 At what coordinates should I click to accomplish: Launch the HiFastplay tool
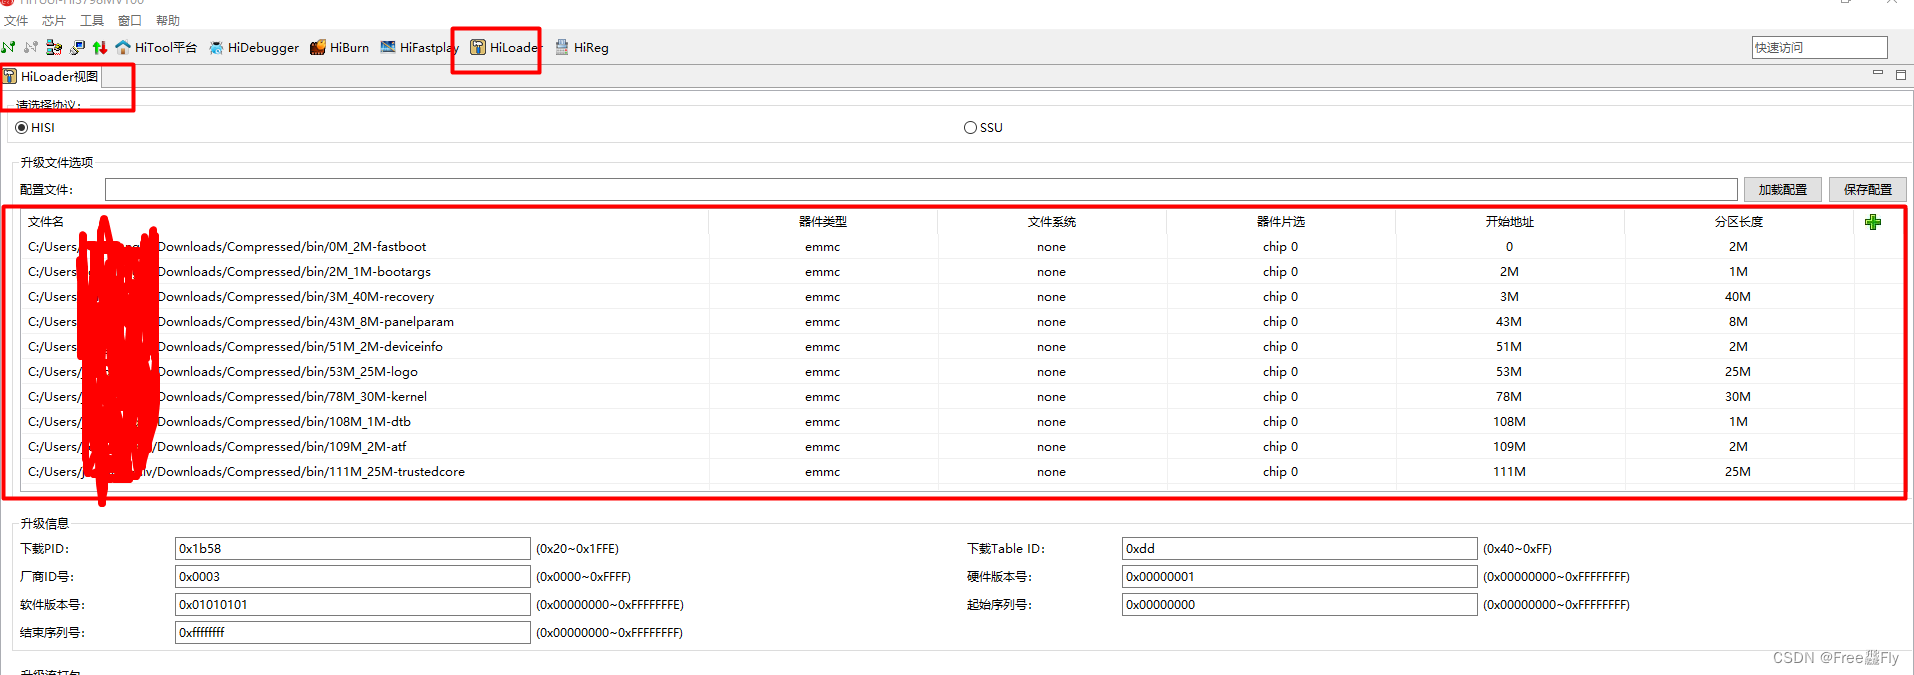[420, 47]
